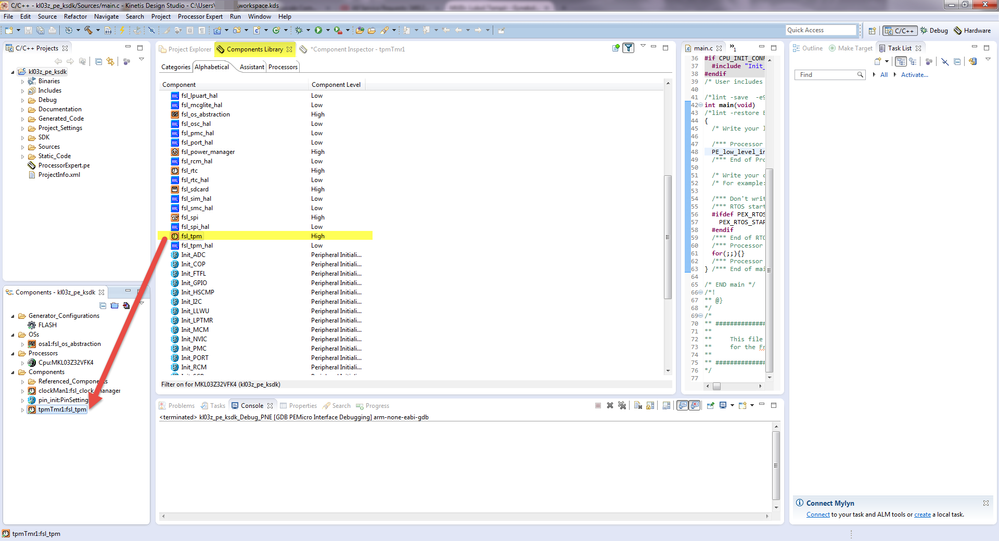Open the Run button dropdown arrow
Viewport: 999px width, 541px height.
[x=327, y=30]
